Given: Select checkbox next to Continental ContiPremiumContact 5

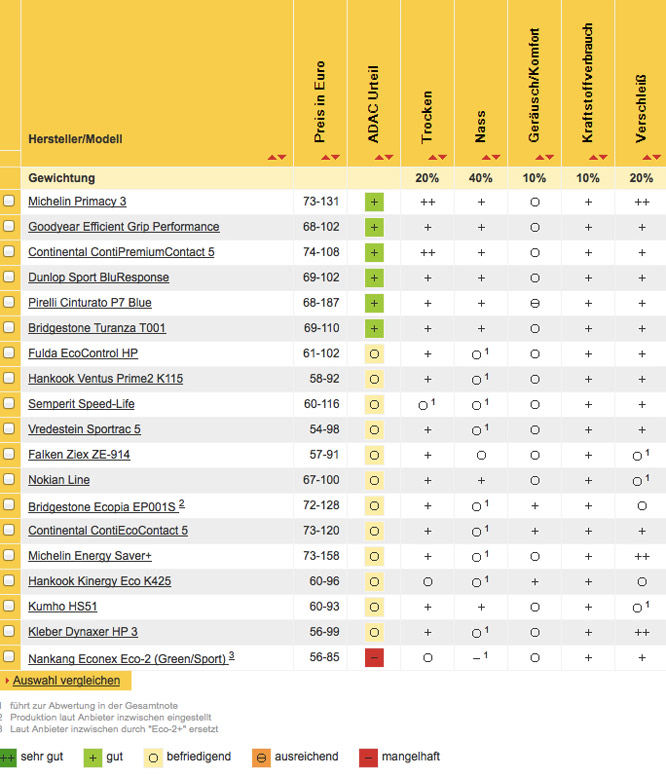Looking at the screenshot, I should click(x=9, y=251).
